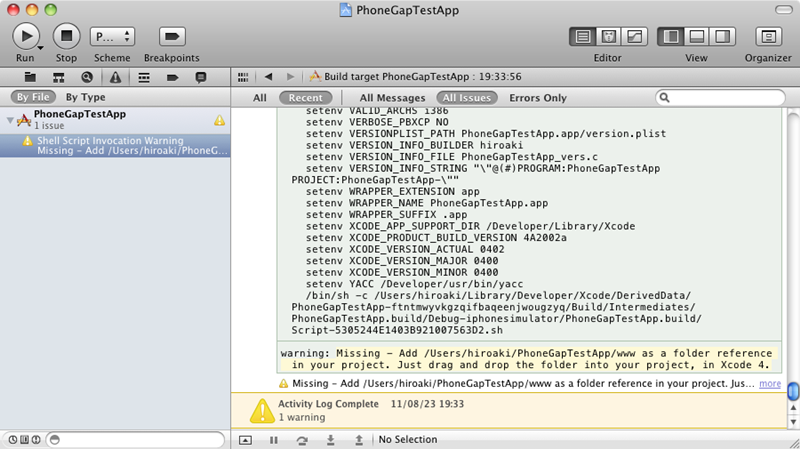Image resolution: width=800 pixels, height=449 pixels.
Task: Click the Run button options arrow
Action: (40, 47)
